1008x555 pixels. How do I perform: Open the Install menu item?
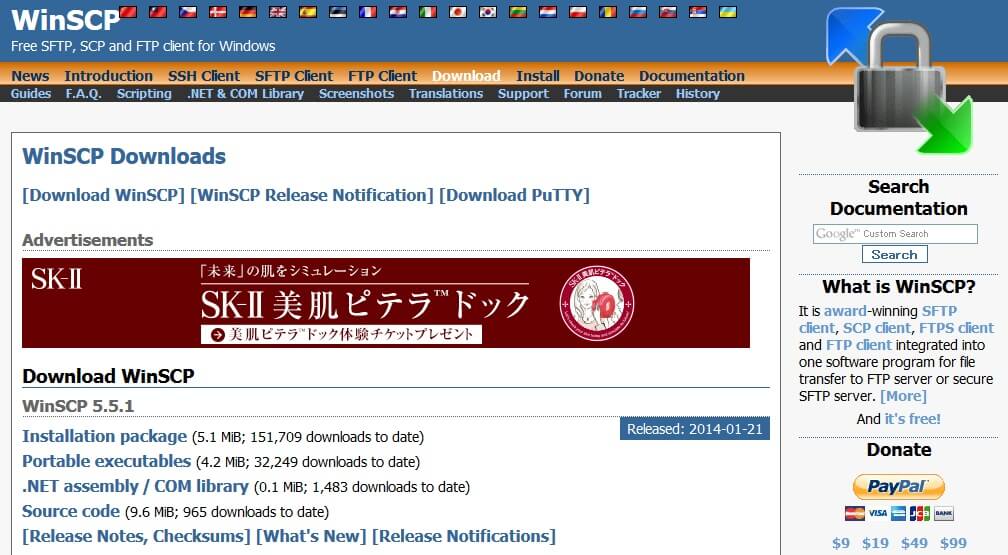[537, 76]
